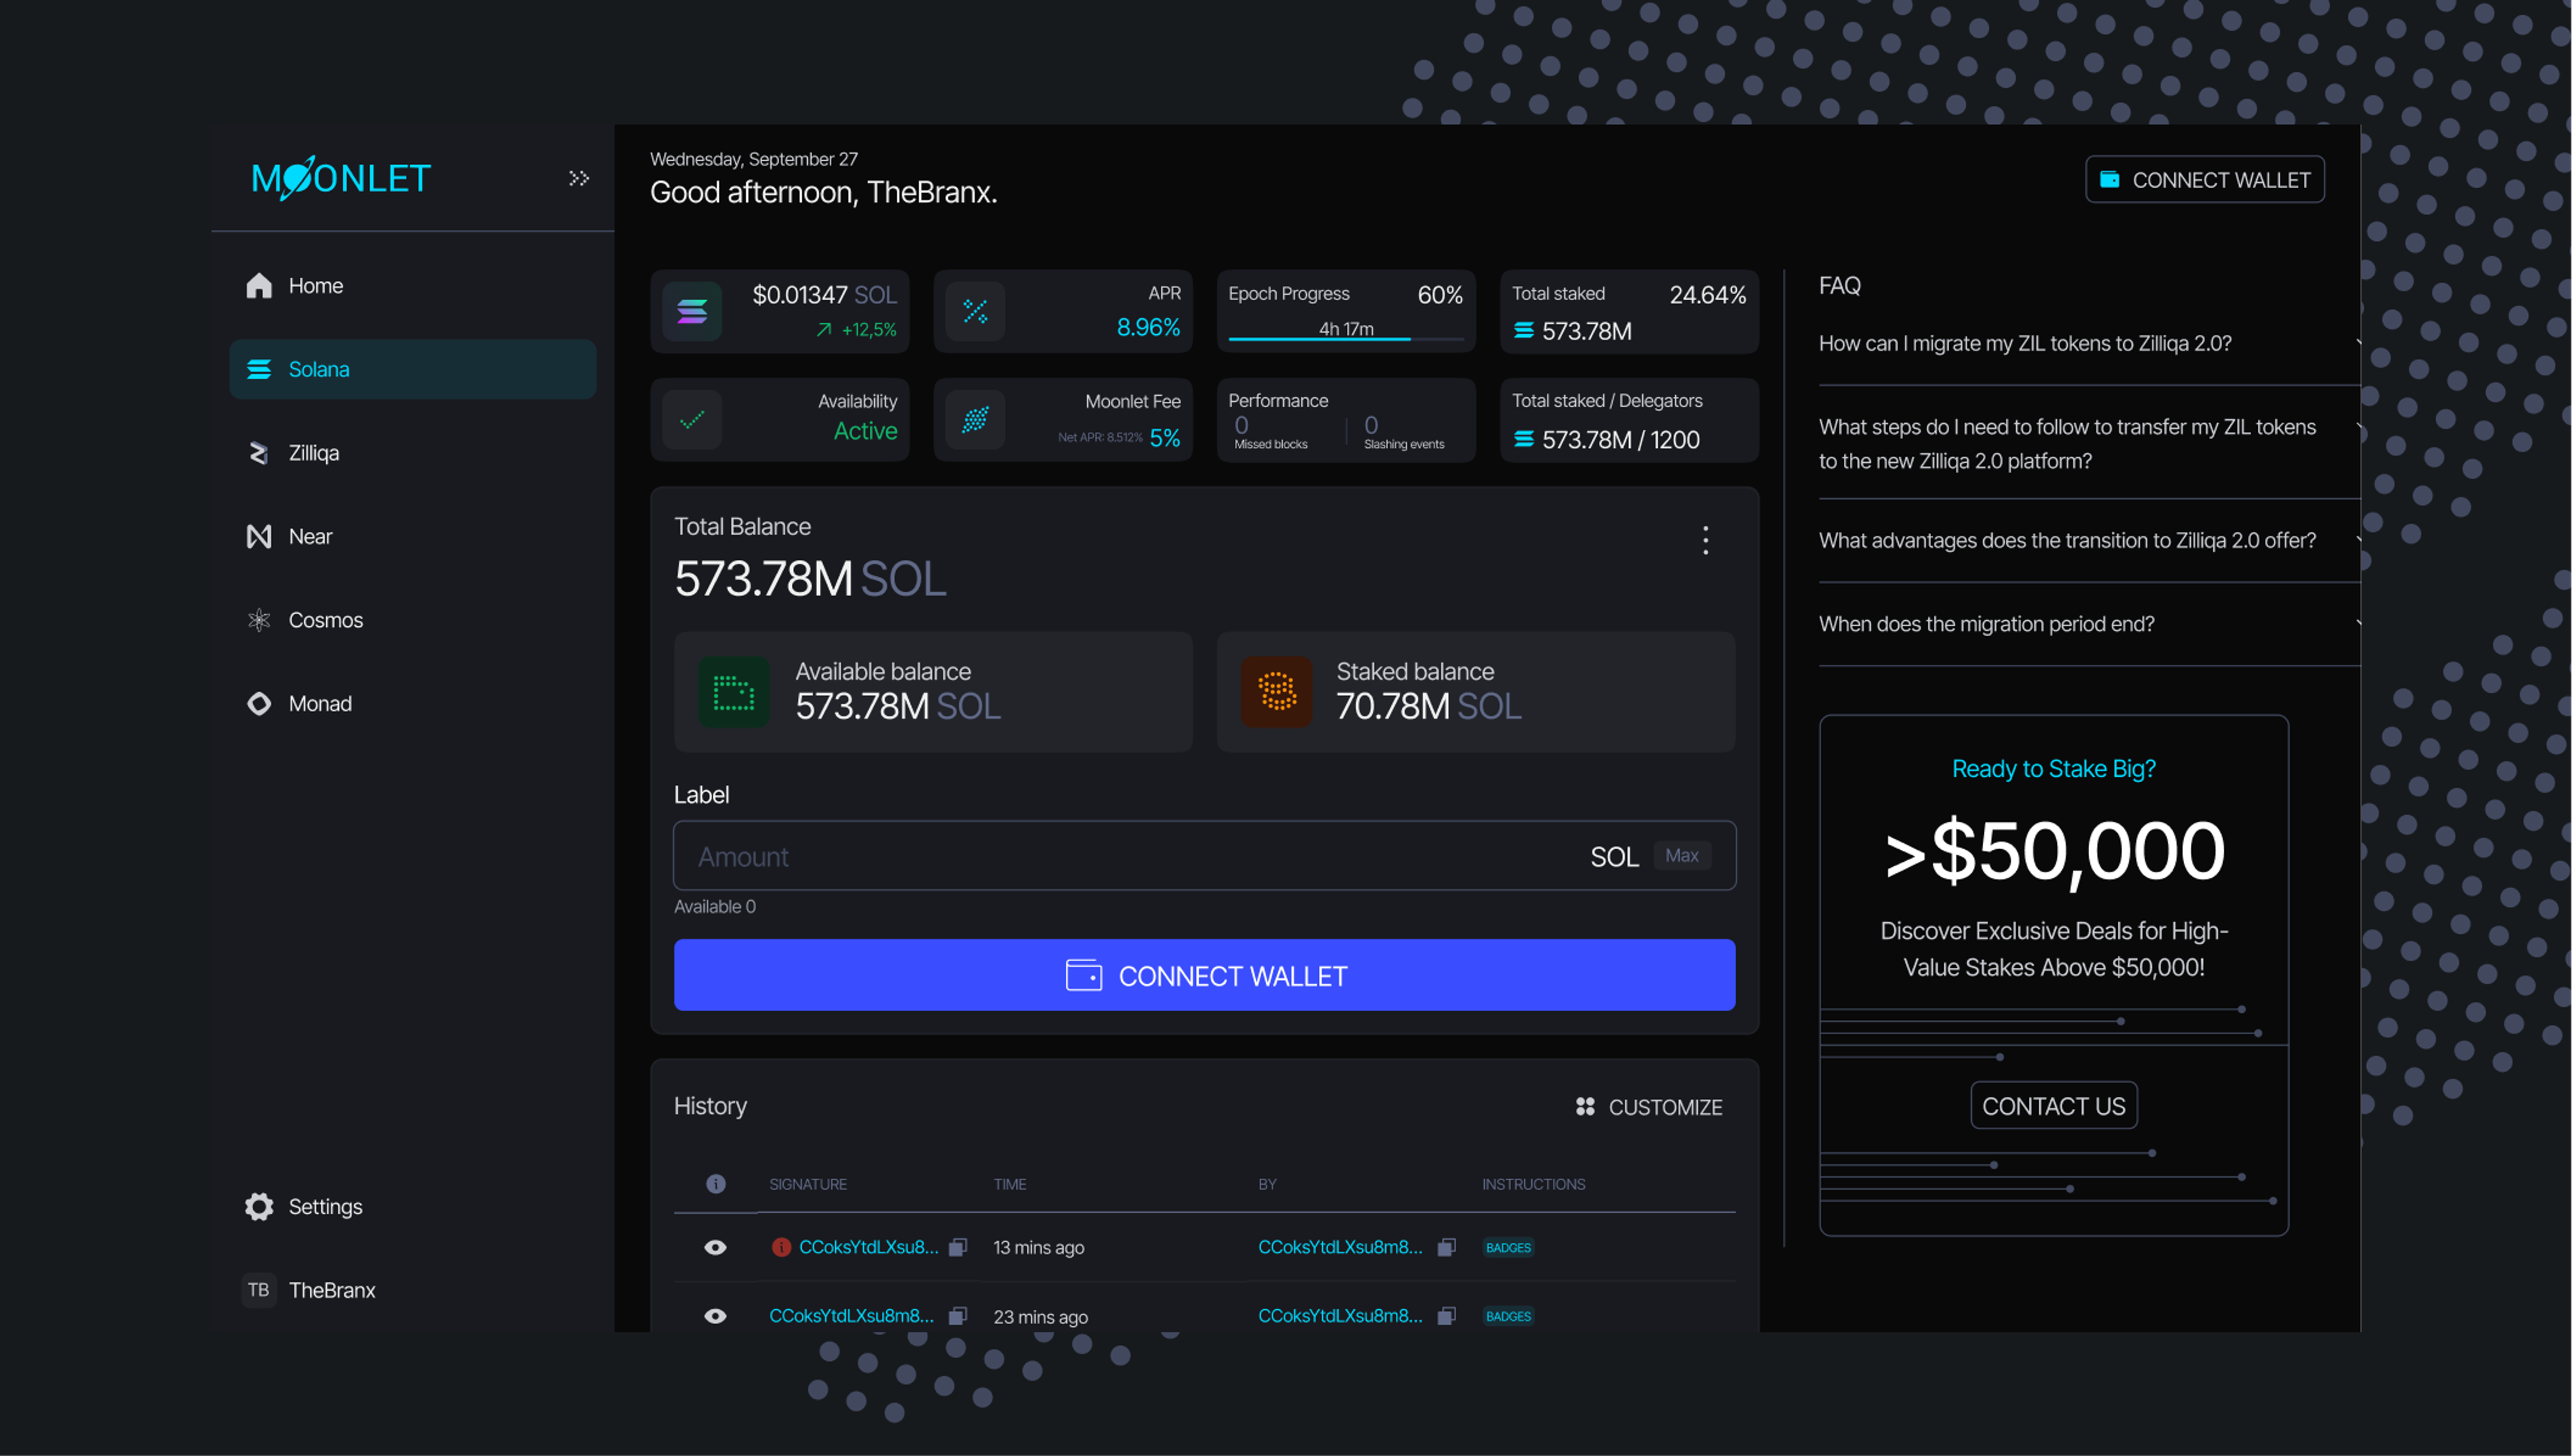Click the 8.96% APR value

coord(1148,328)
